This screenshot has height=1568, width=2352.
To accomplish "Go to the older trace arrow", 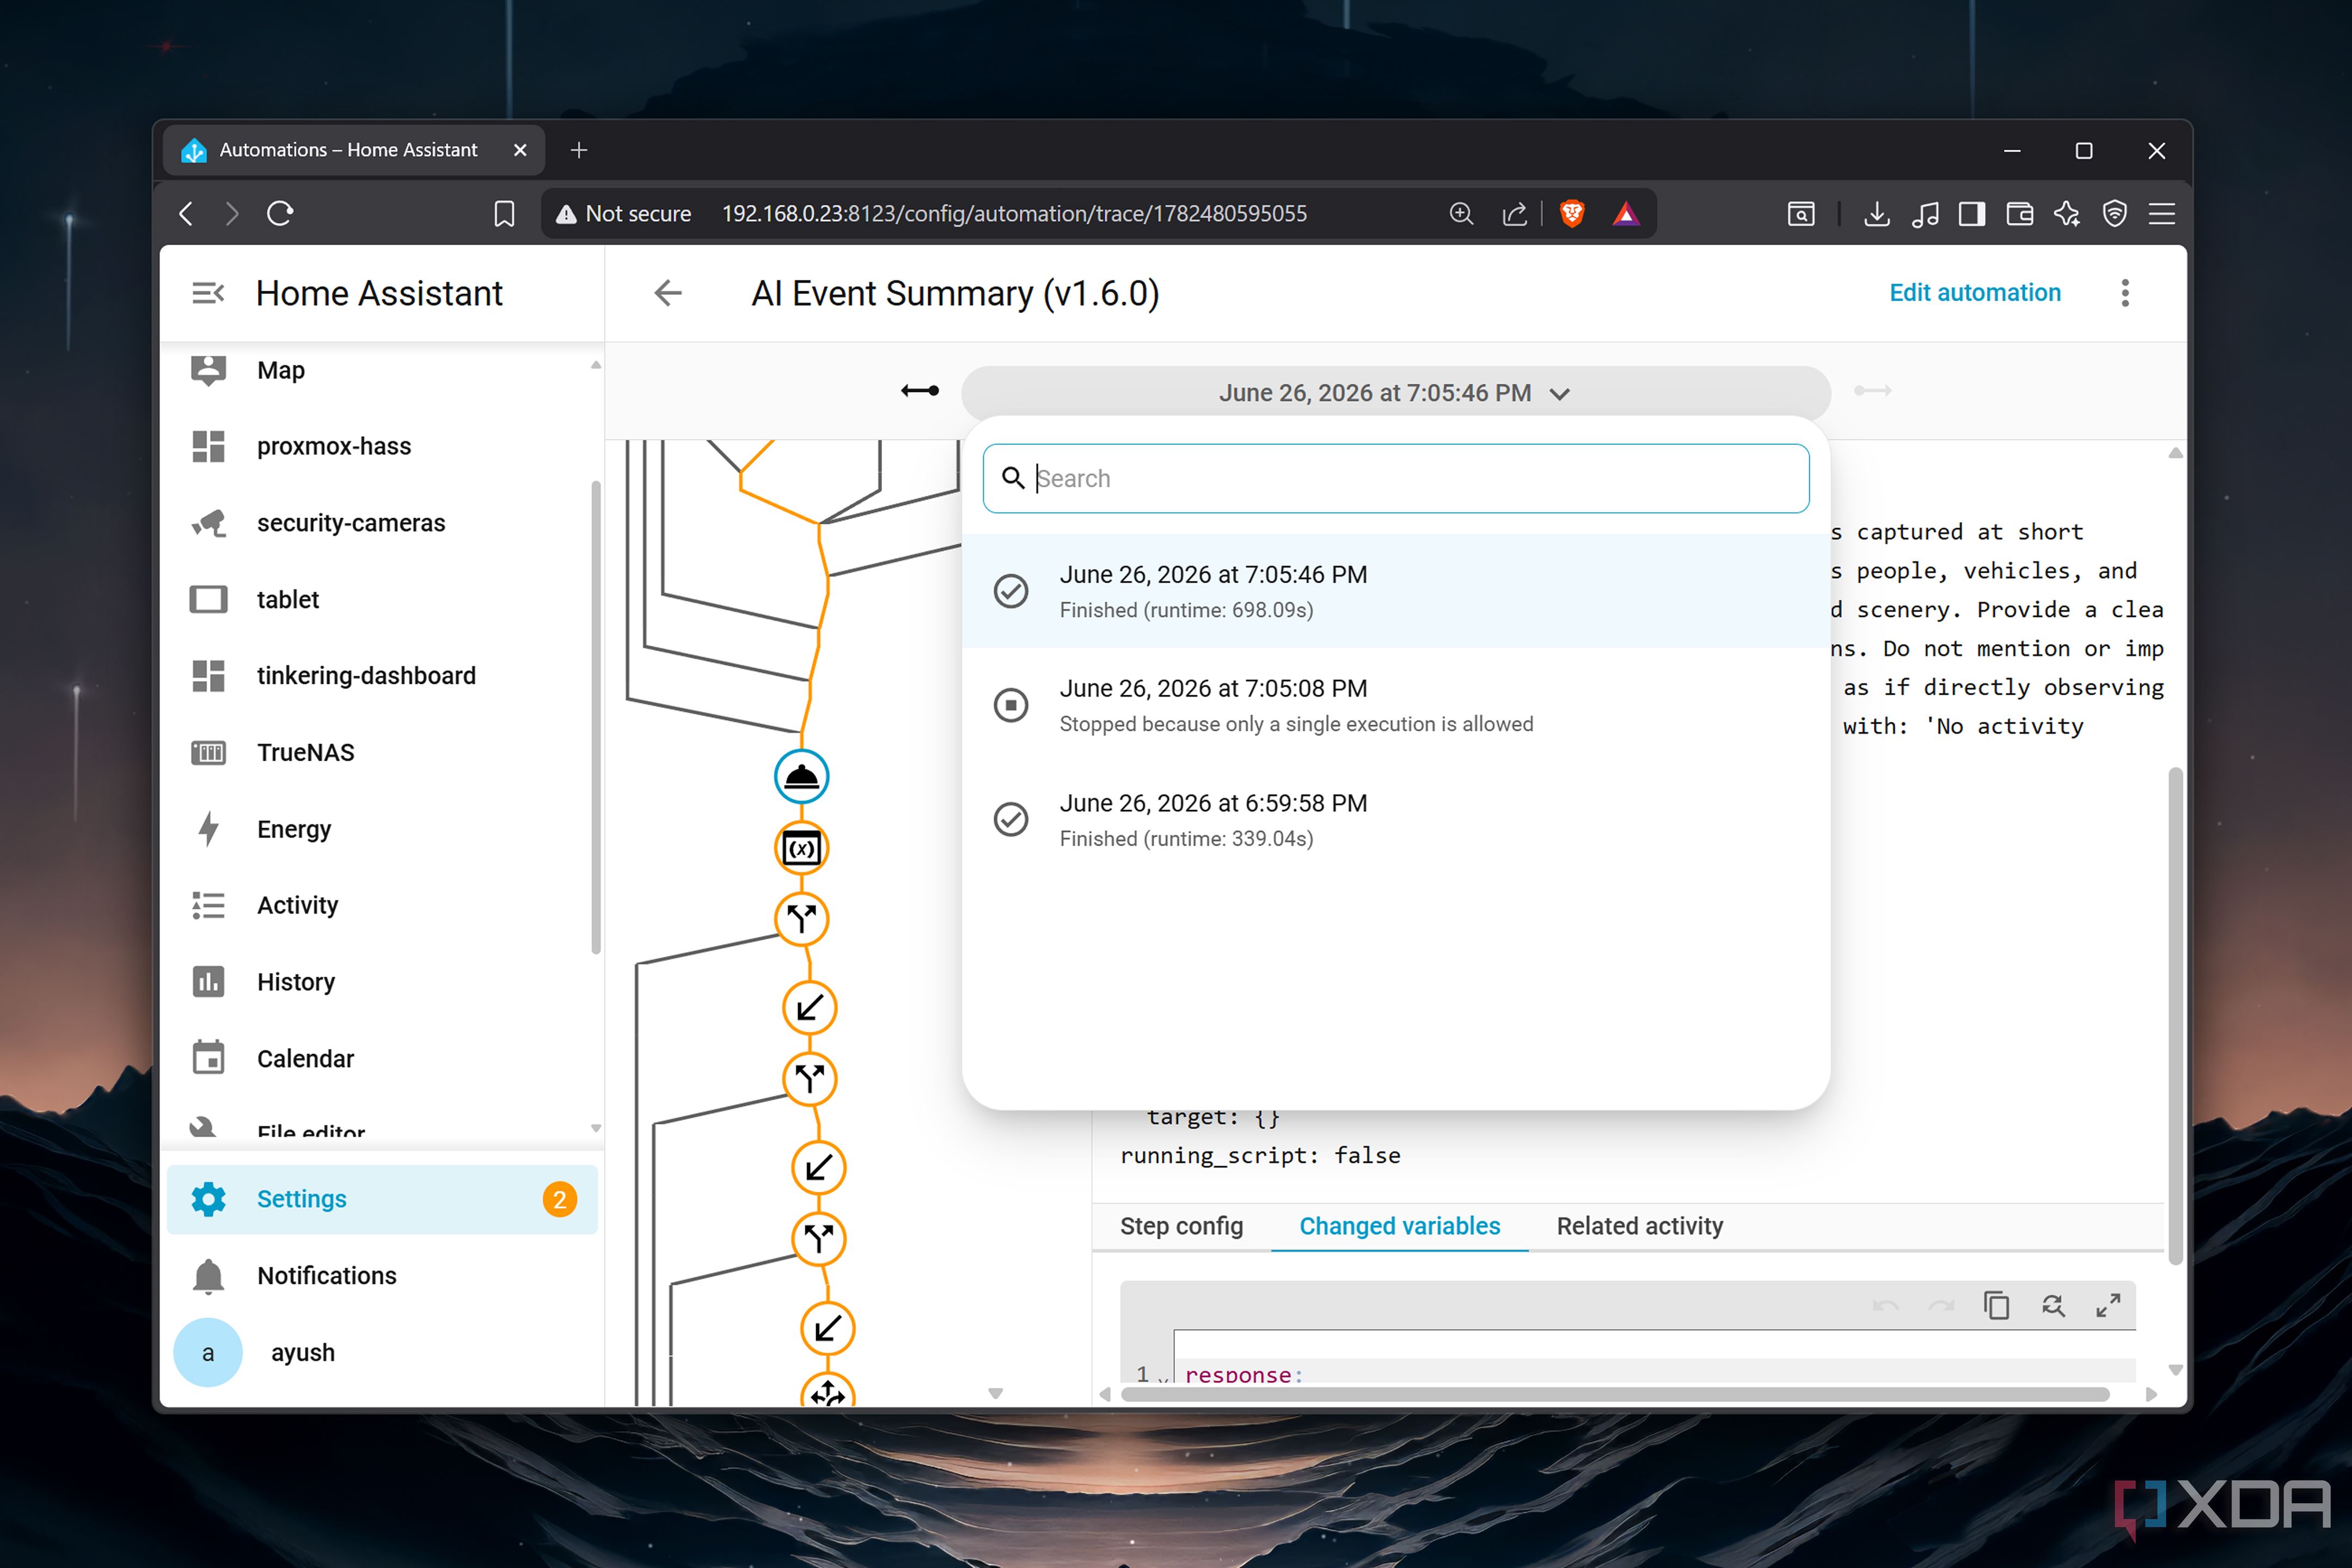I will point(919,391).
